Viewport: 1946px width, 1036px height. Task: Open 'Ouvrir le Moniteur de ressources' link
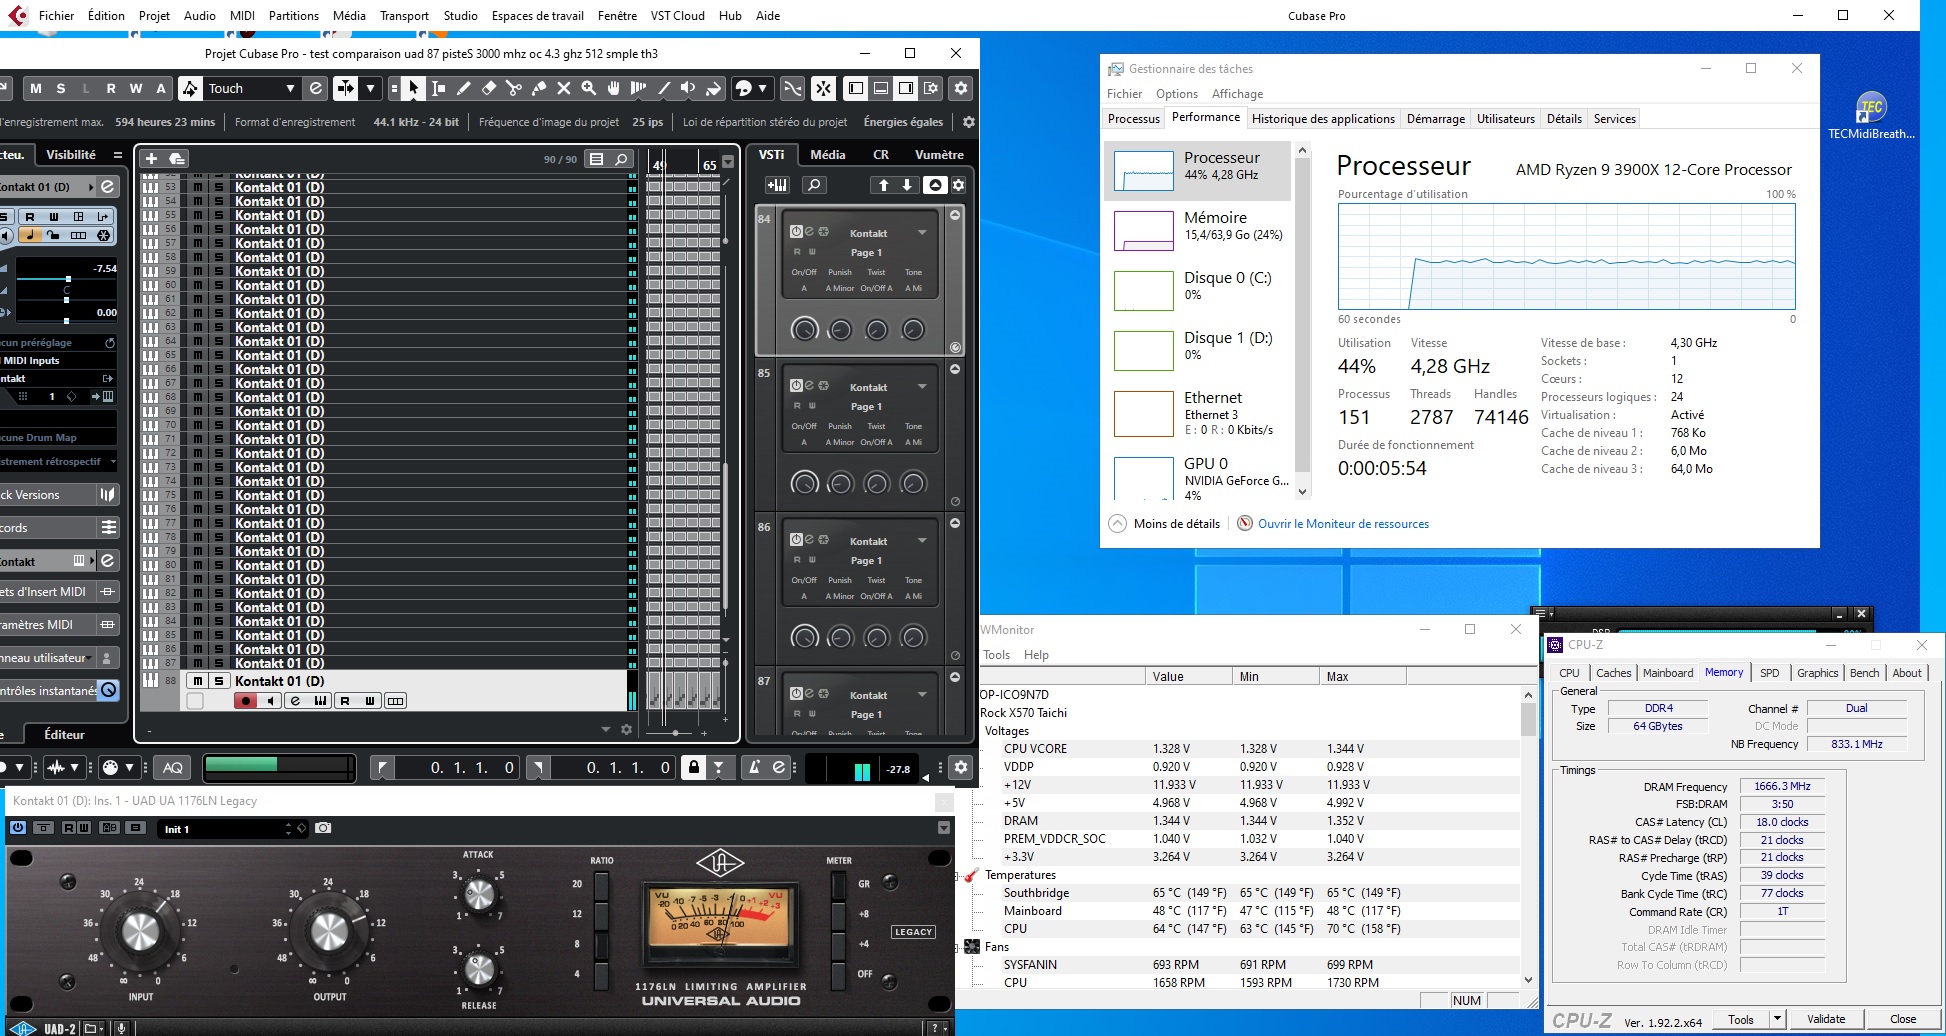pyautogui.click(x=1344, y=524)
